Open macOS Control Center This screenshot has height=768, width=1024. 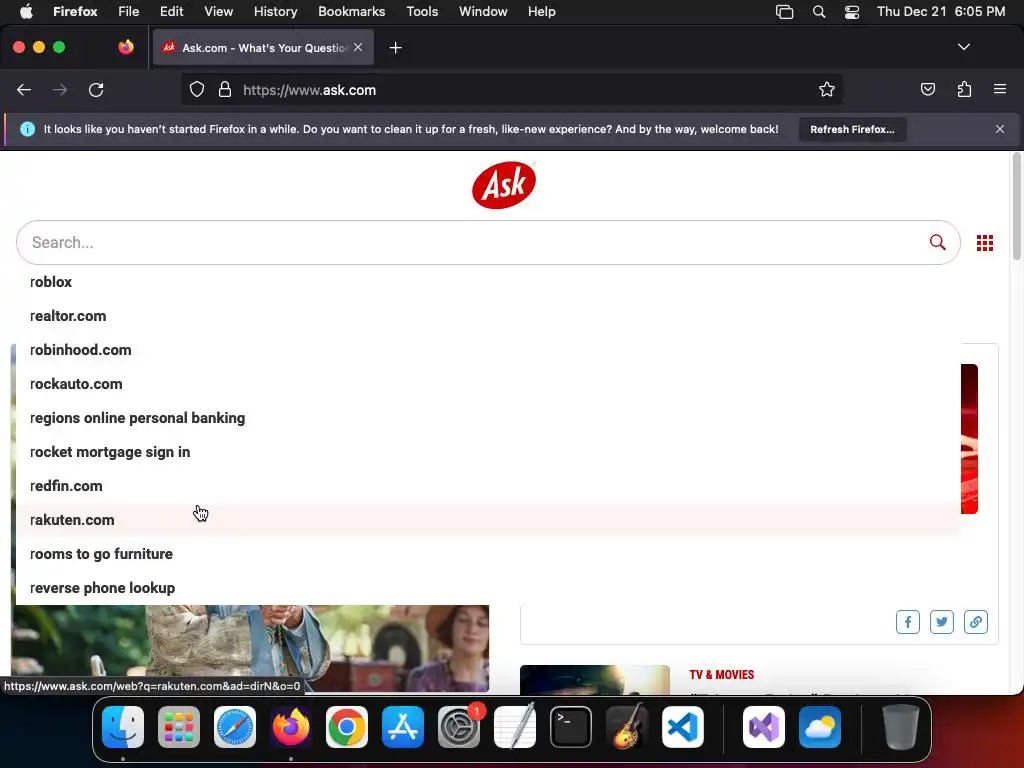point(852,12)
